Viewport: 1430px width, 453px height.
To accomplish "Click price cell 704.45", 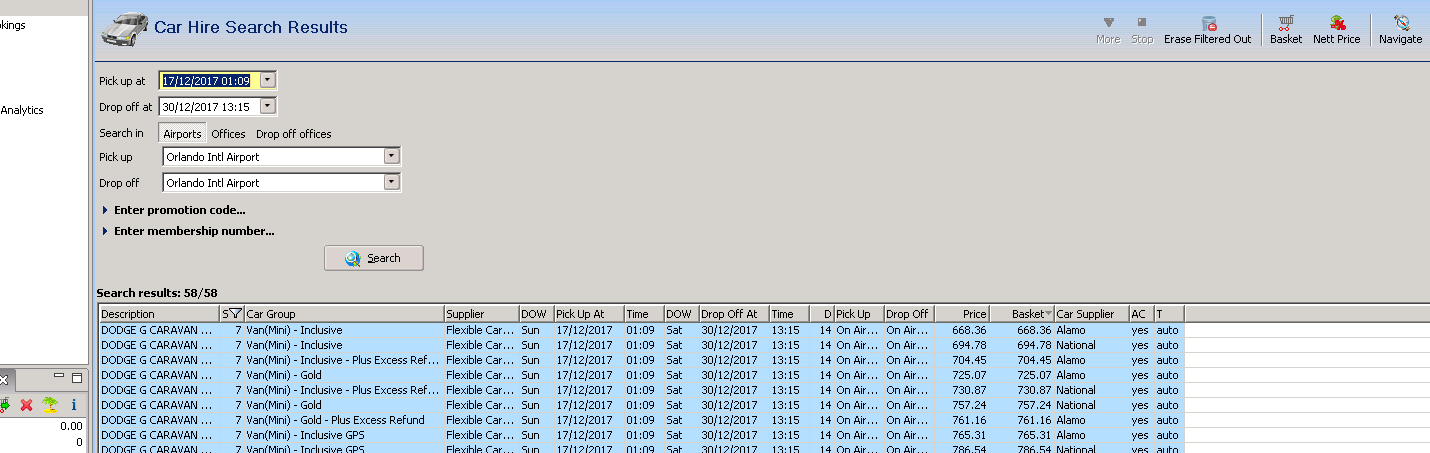I will (962, 360).
